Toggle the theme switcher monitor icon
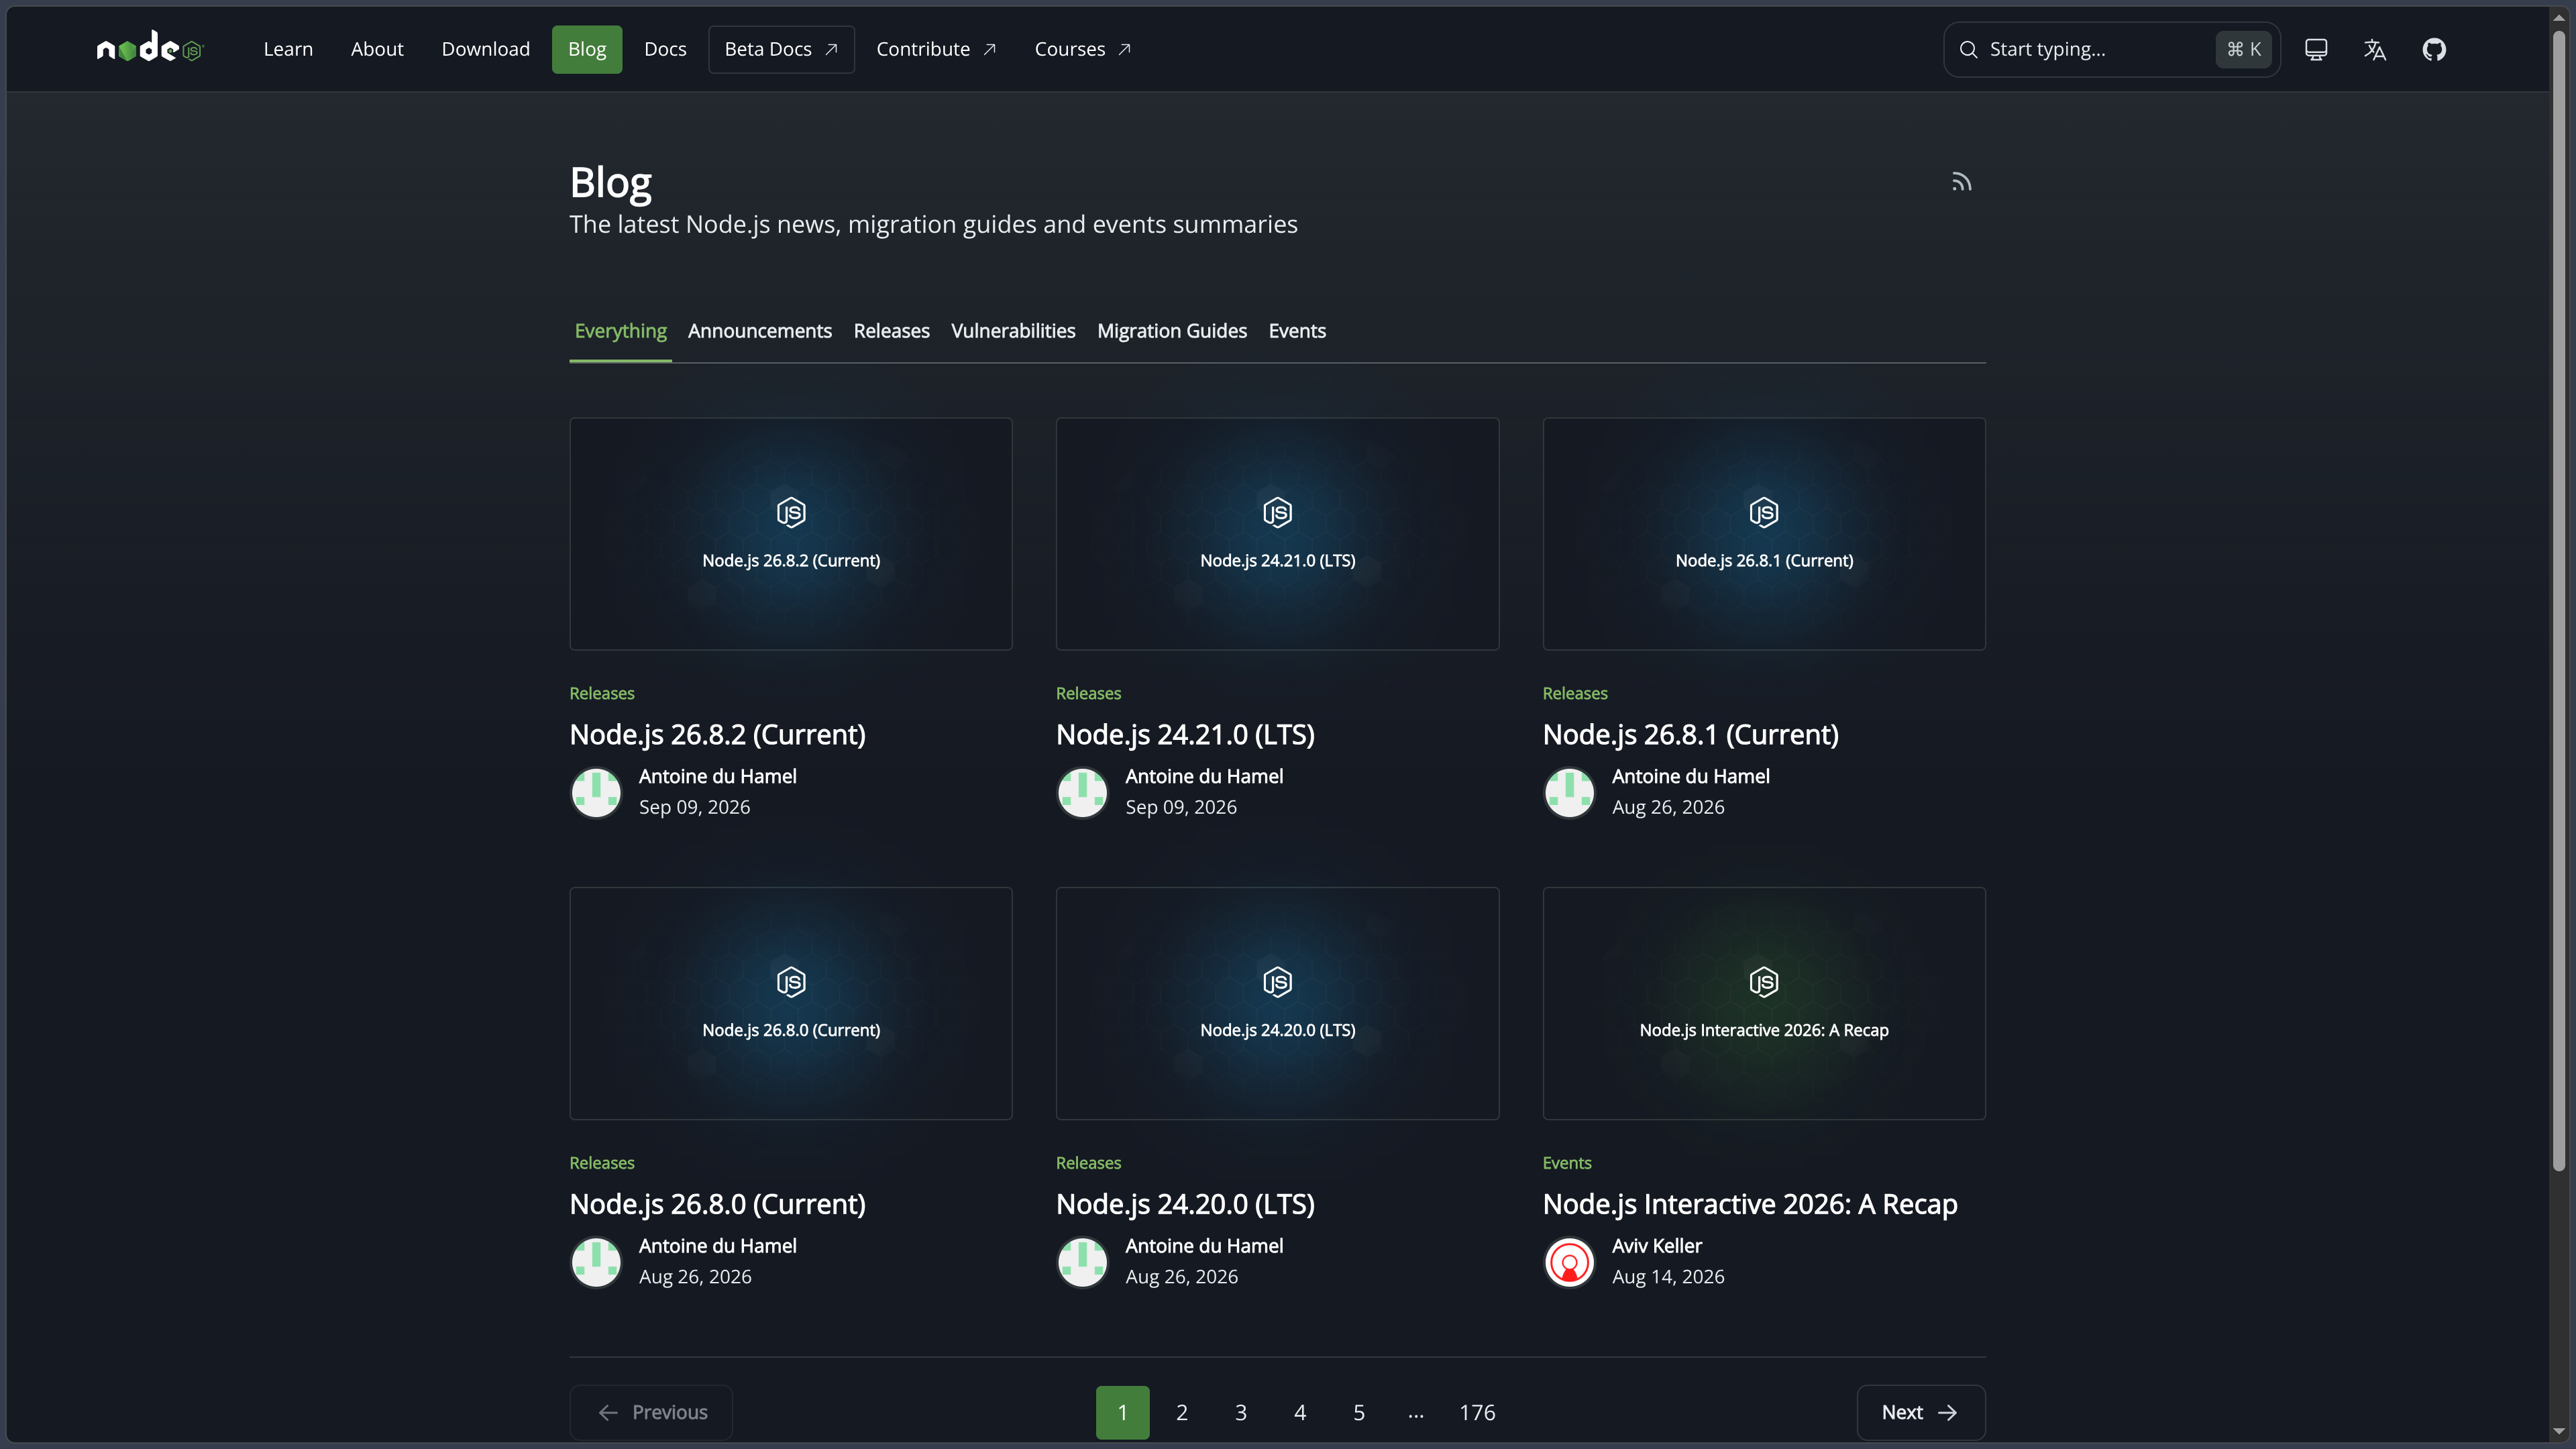Viewport: 2576px width, 1449px height. [x=2316, y=49]
